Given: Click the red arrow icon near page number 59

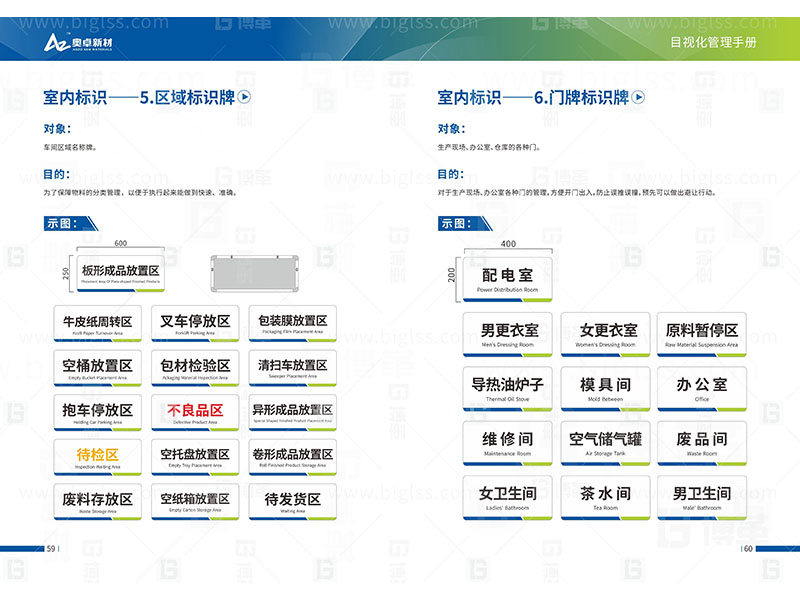Looking at the screenshot, I should [40, 548].
